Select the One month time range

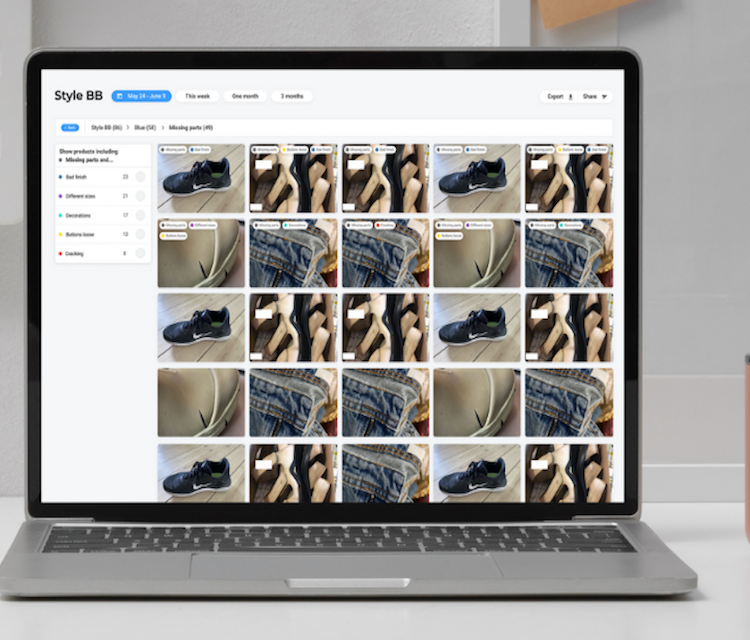(245, 96)
